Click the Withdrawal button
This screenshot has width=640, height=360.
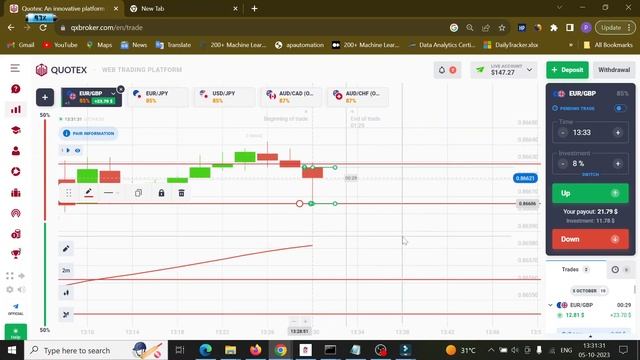[614, 70]
